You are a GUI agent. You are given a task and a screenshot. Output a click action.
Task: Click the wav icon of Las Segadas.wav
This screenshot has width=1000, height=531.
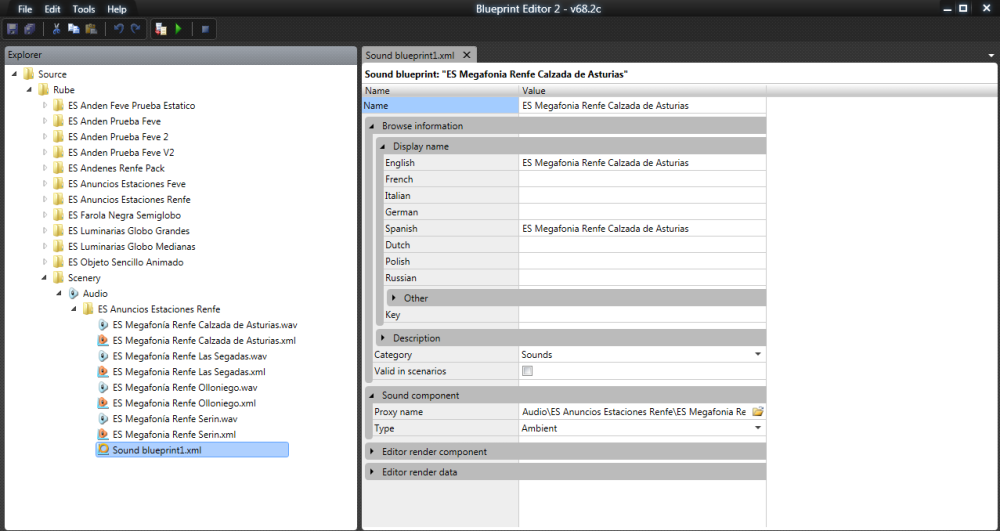click(x=103, y=356)
